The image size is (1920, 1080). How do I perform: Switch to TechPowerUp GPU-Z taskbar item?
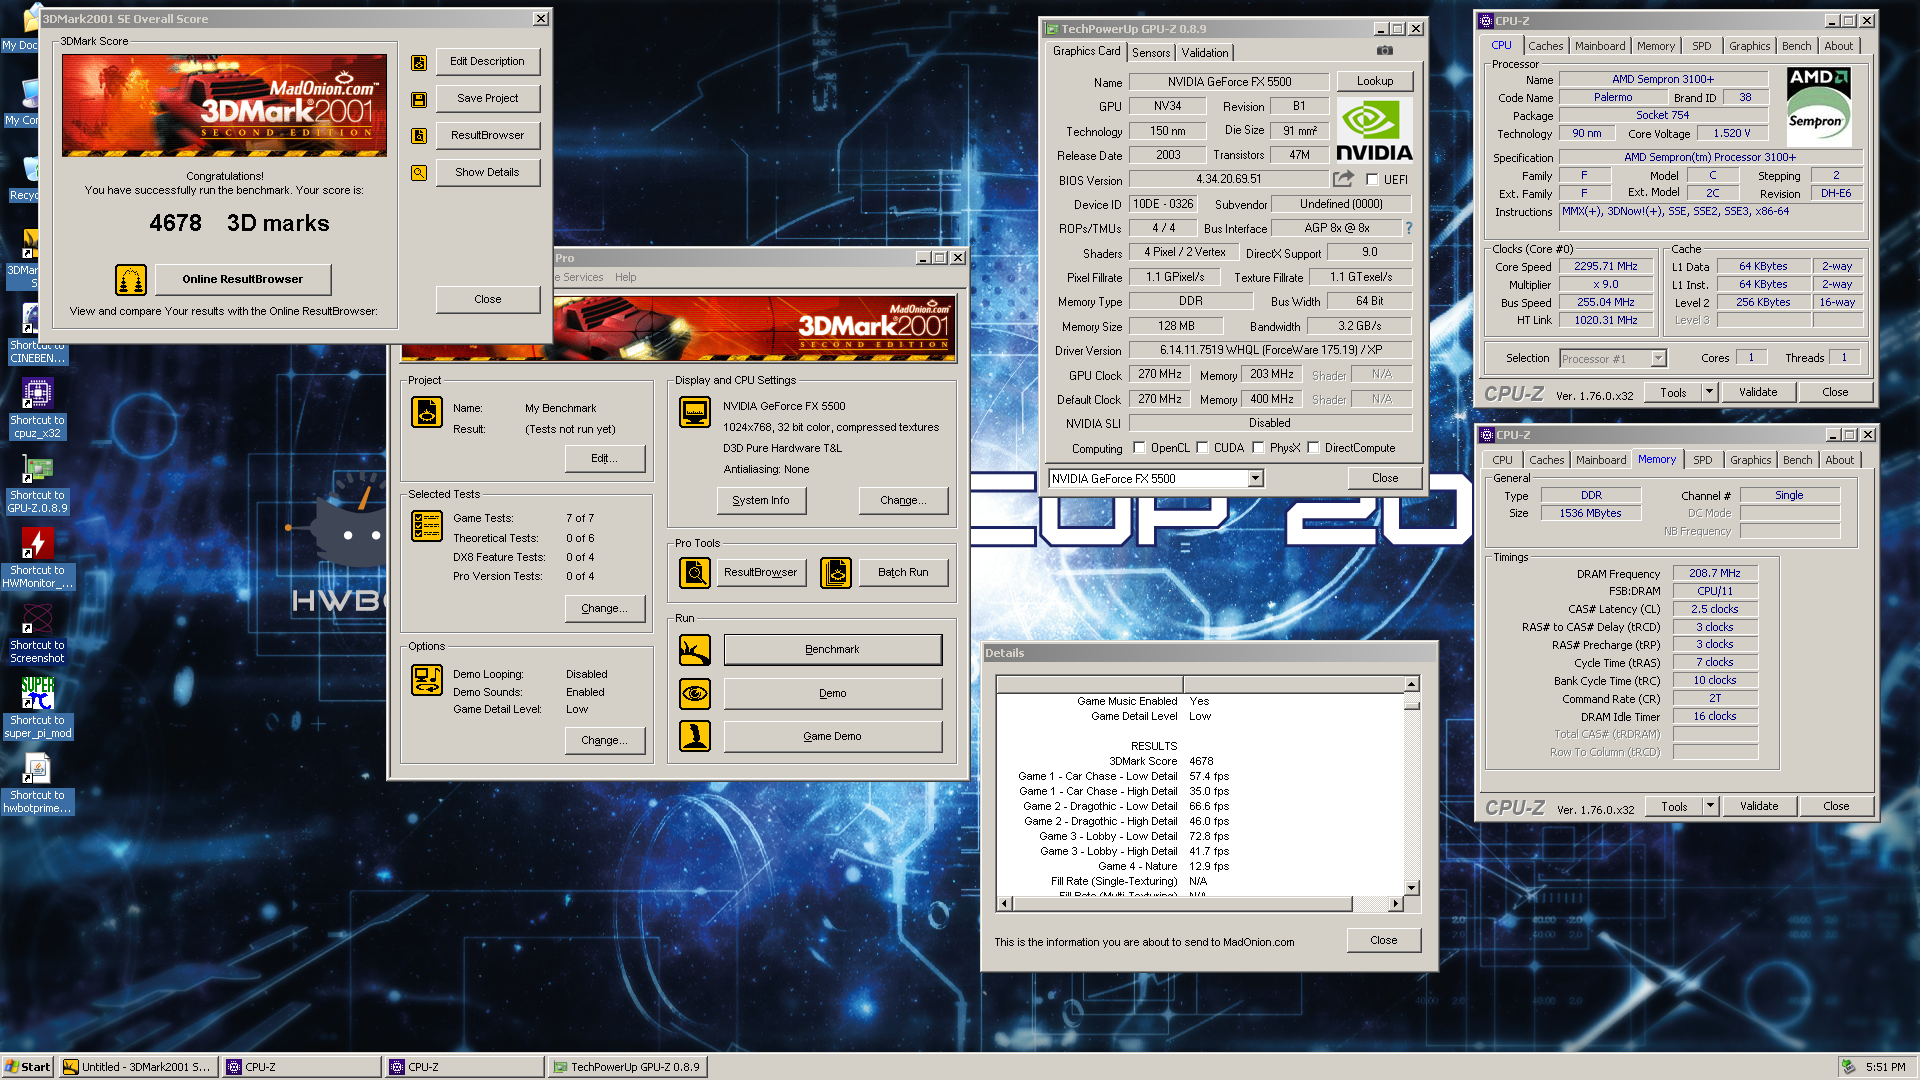628,1067
